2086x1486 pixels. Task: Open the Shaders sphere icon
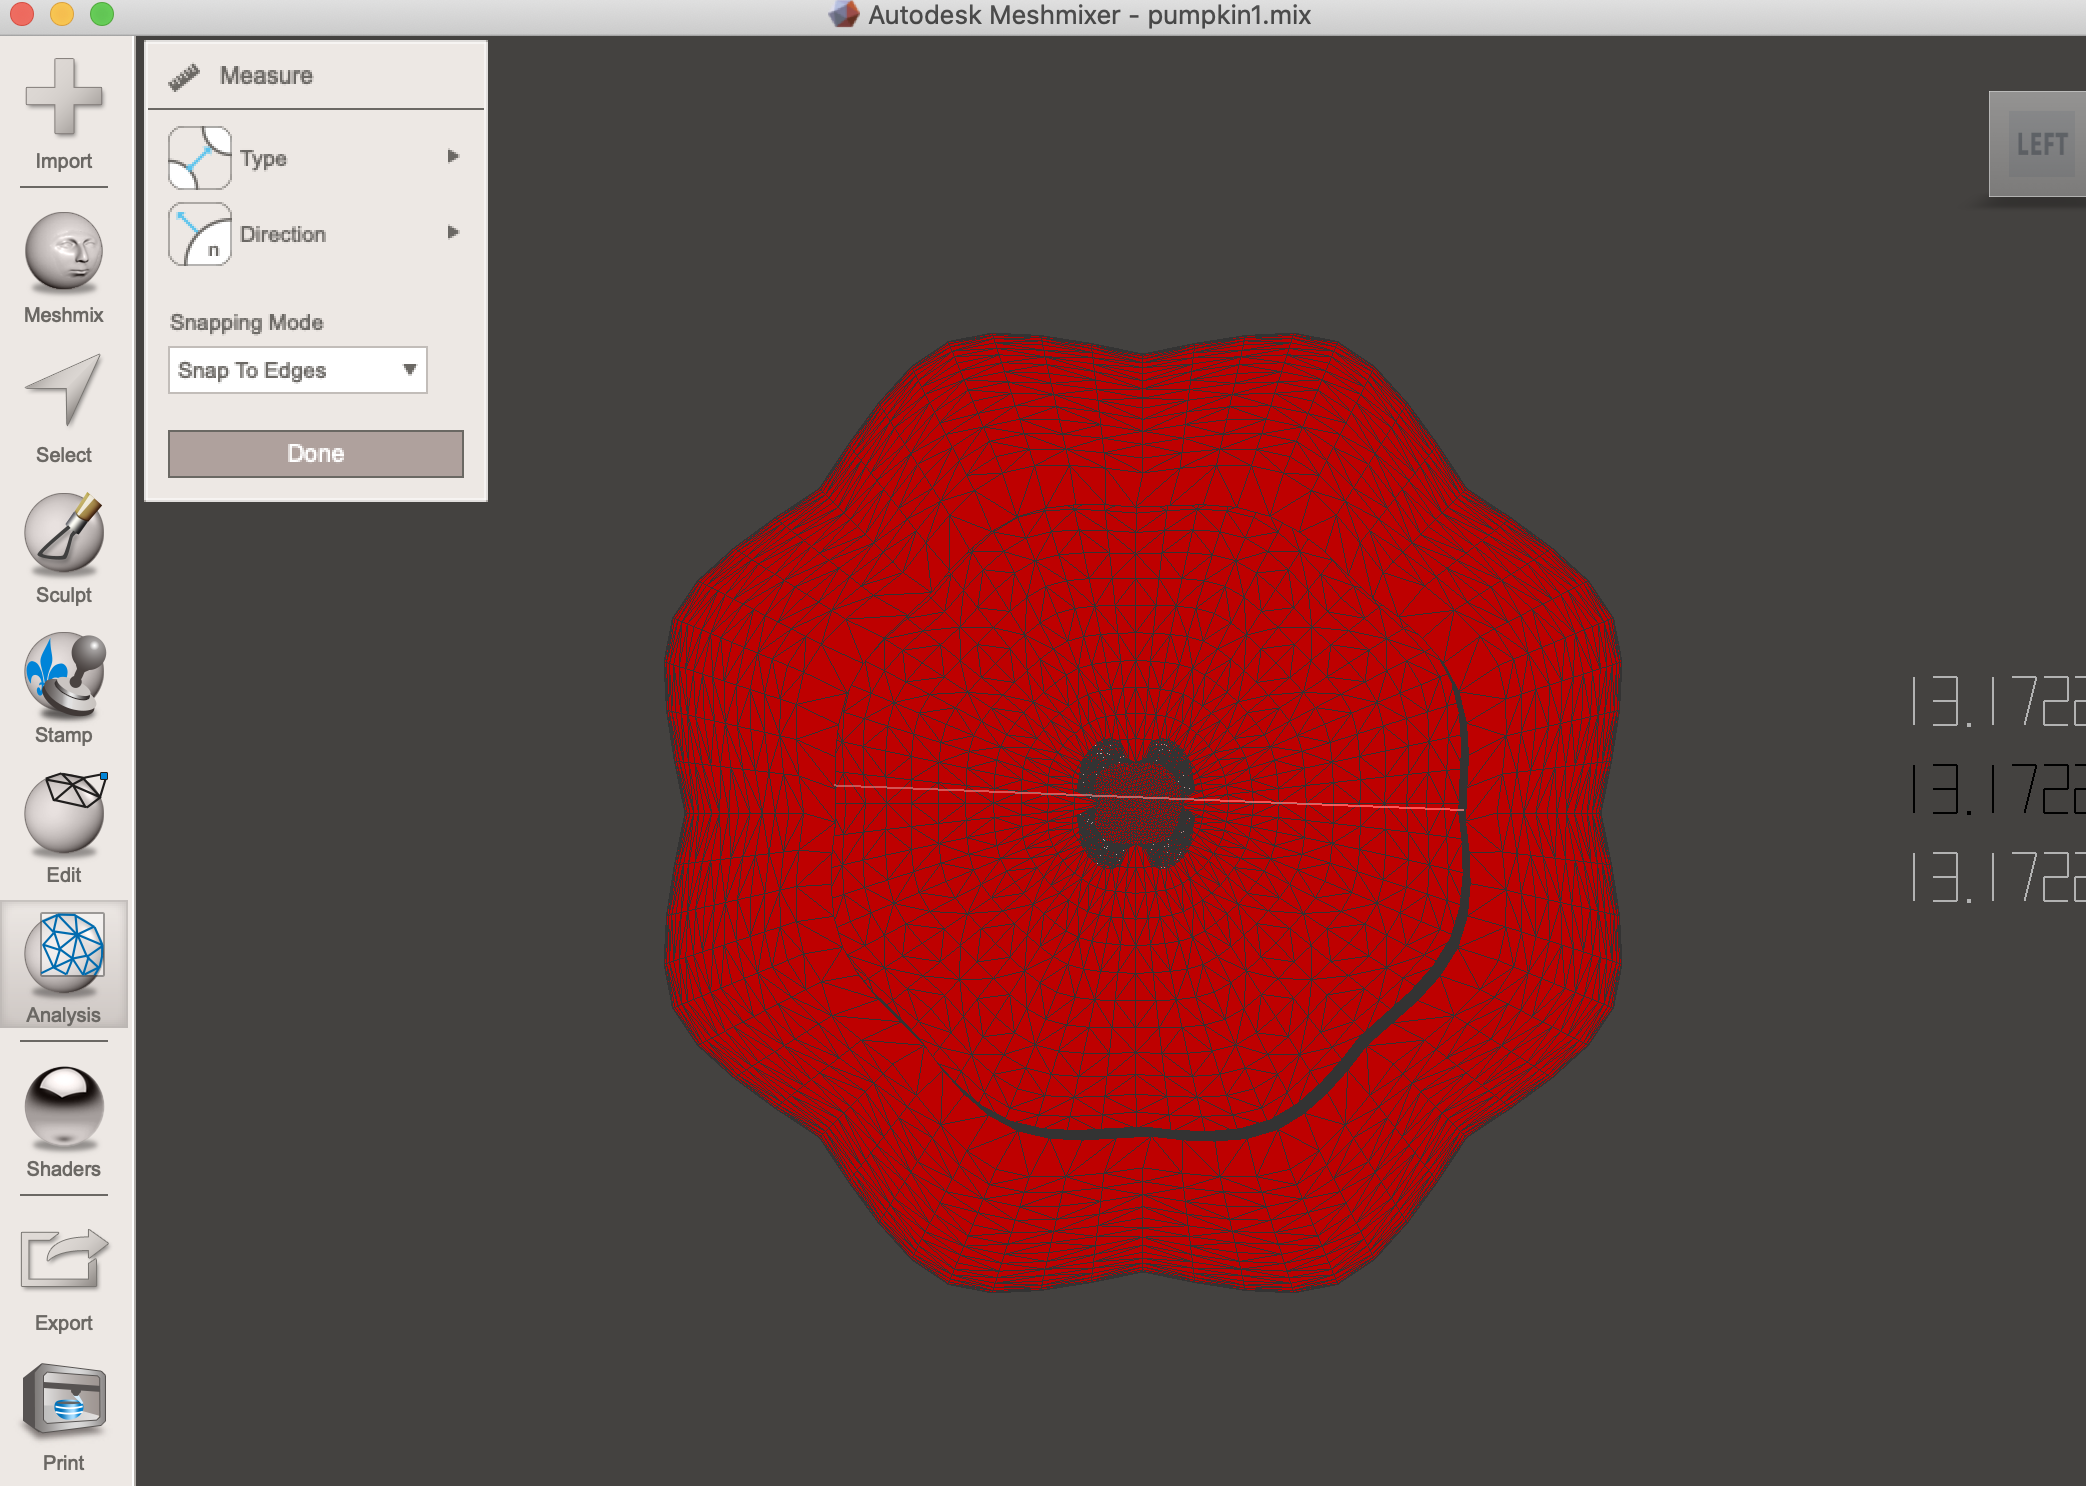63,1107
